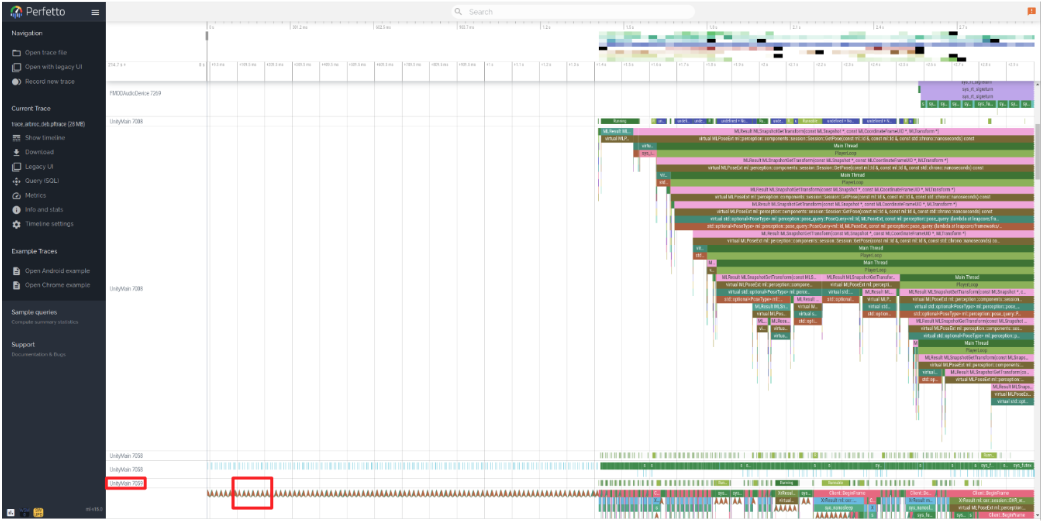Click the Open Chrome example link
Screen dimensions: 1041x523
pos(56,285)
